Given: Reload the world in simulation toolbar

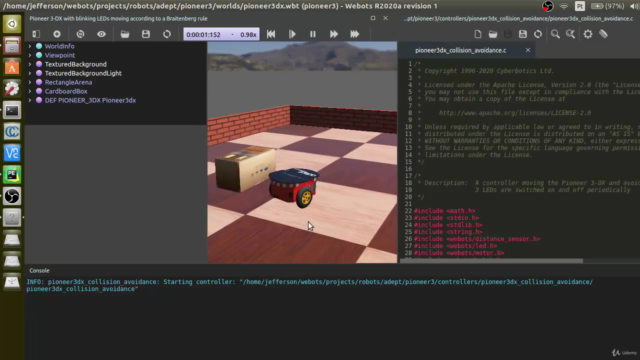Looking at the screenshot, I should pyautogui.click(x=167, y=34).
